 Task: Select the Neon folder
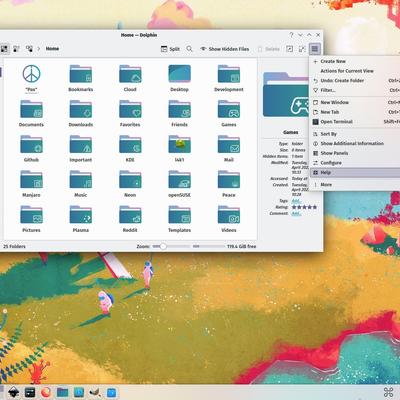(130, 184)
